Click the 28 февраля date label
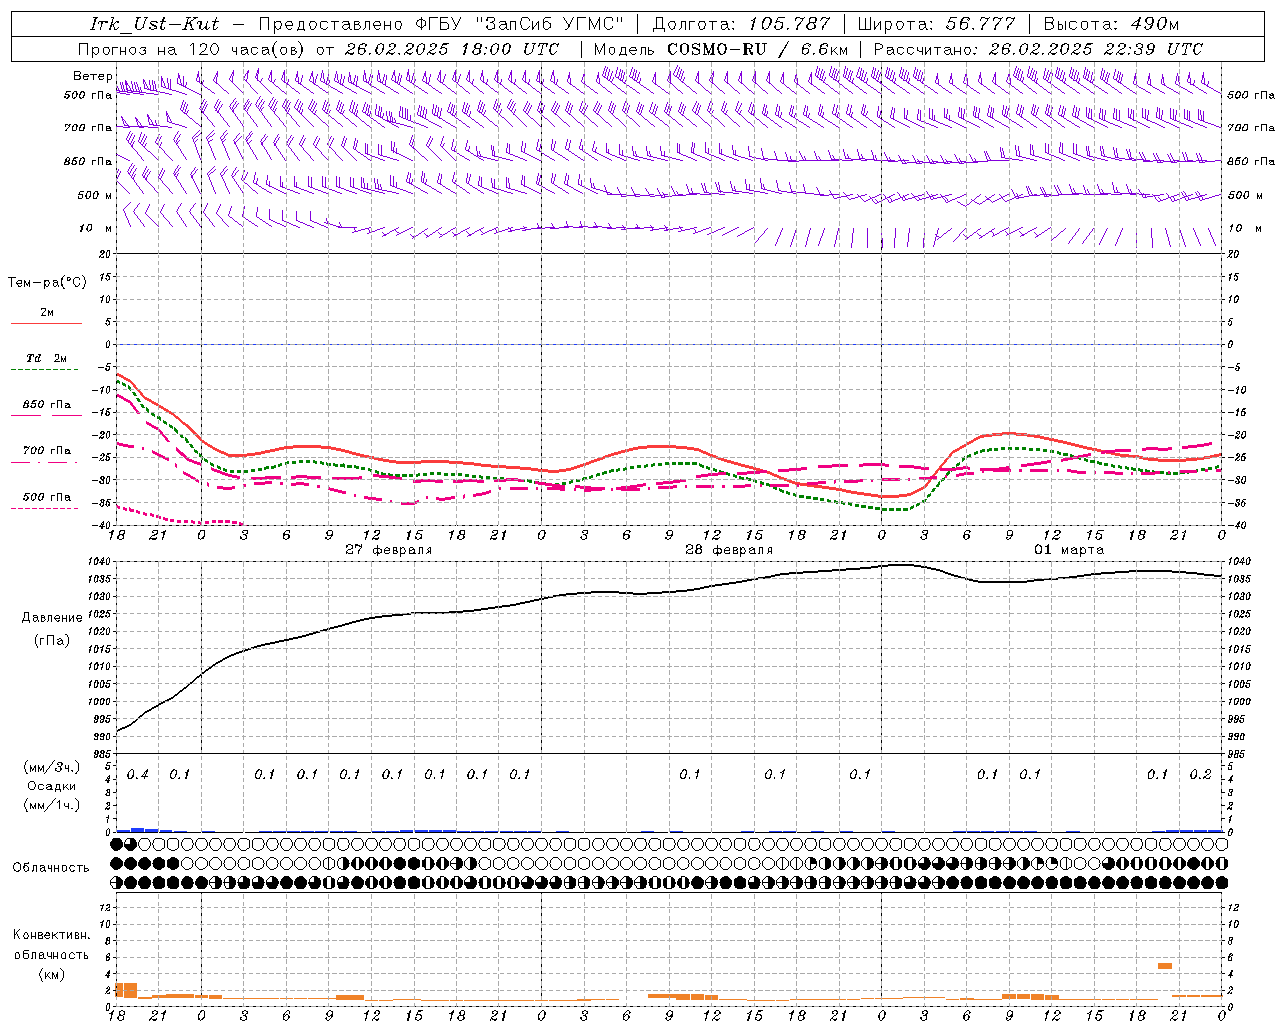 [728, 550]
